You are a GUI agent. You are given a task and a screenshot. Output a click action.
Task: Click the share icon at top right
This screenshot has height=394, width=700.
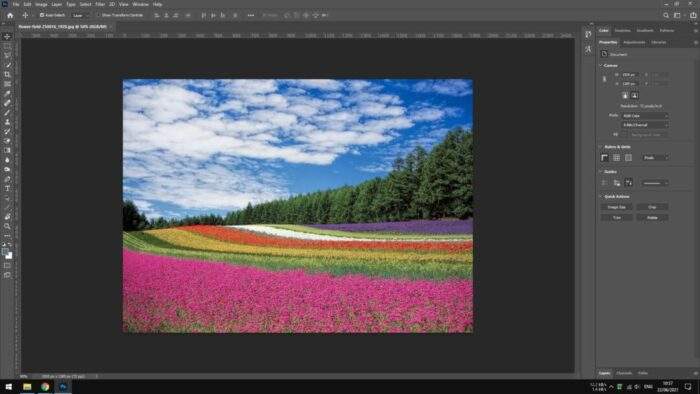pyautogui.click(x=693, y=15)
